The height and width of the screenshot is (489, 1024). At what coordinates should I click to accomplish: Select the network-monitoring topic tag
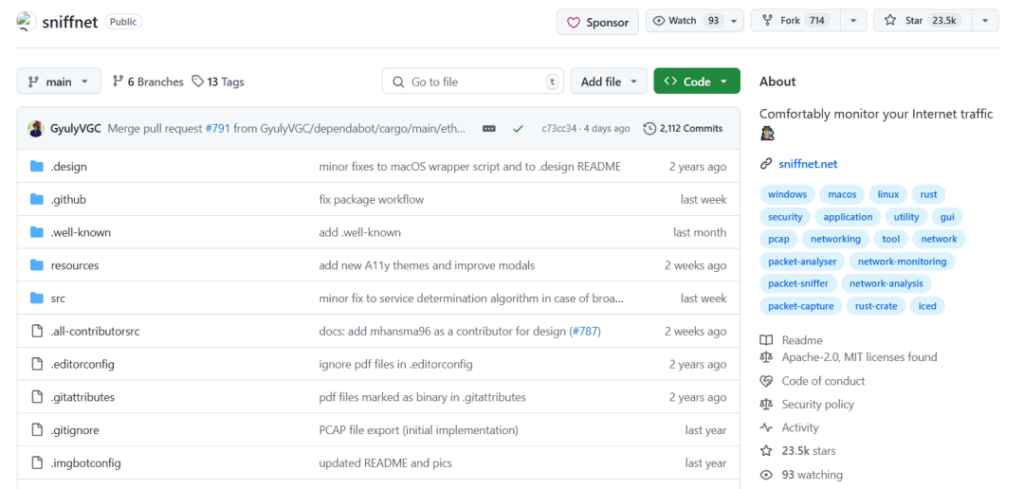[902, 261]
